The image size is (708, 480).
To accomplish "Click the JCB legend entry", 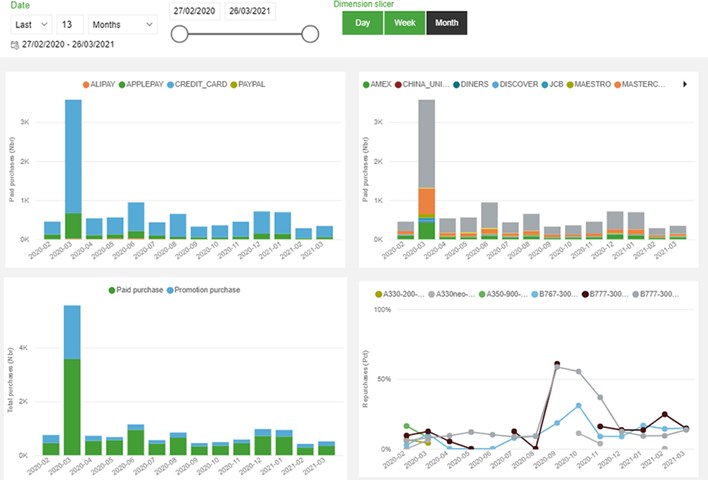I will (x=552, y=84).
